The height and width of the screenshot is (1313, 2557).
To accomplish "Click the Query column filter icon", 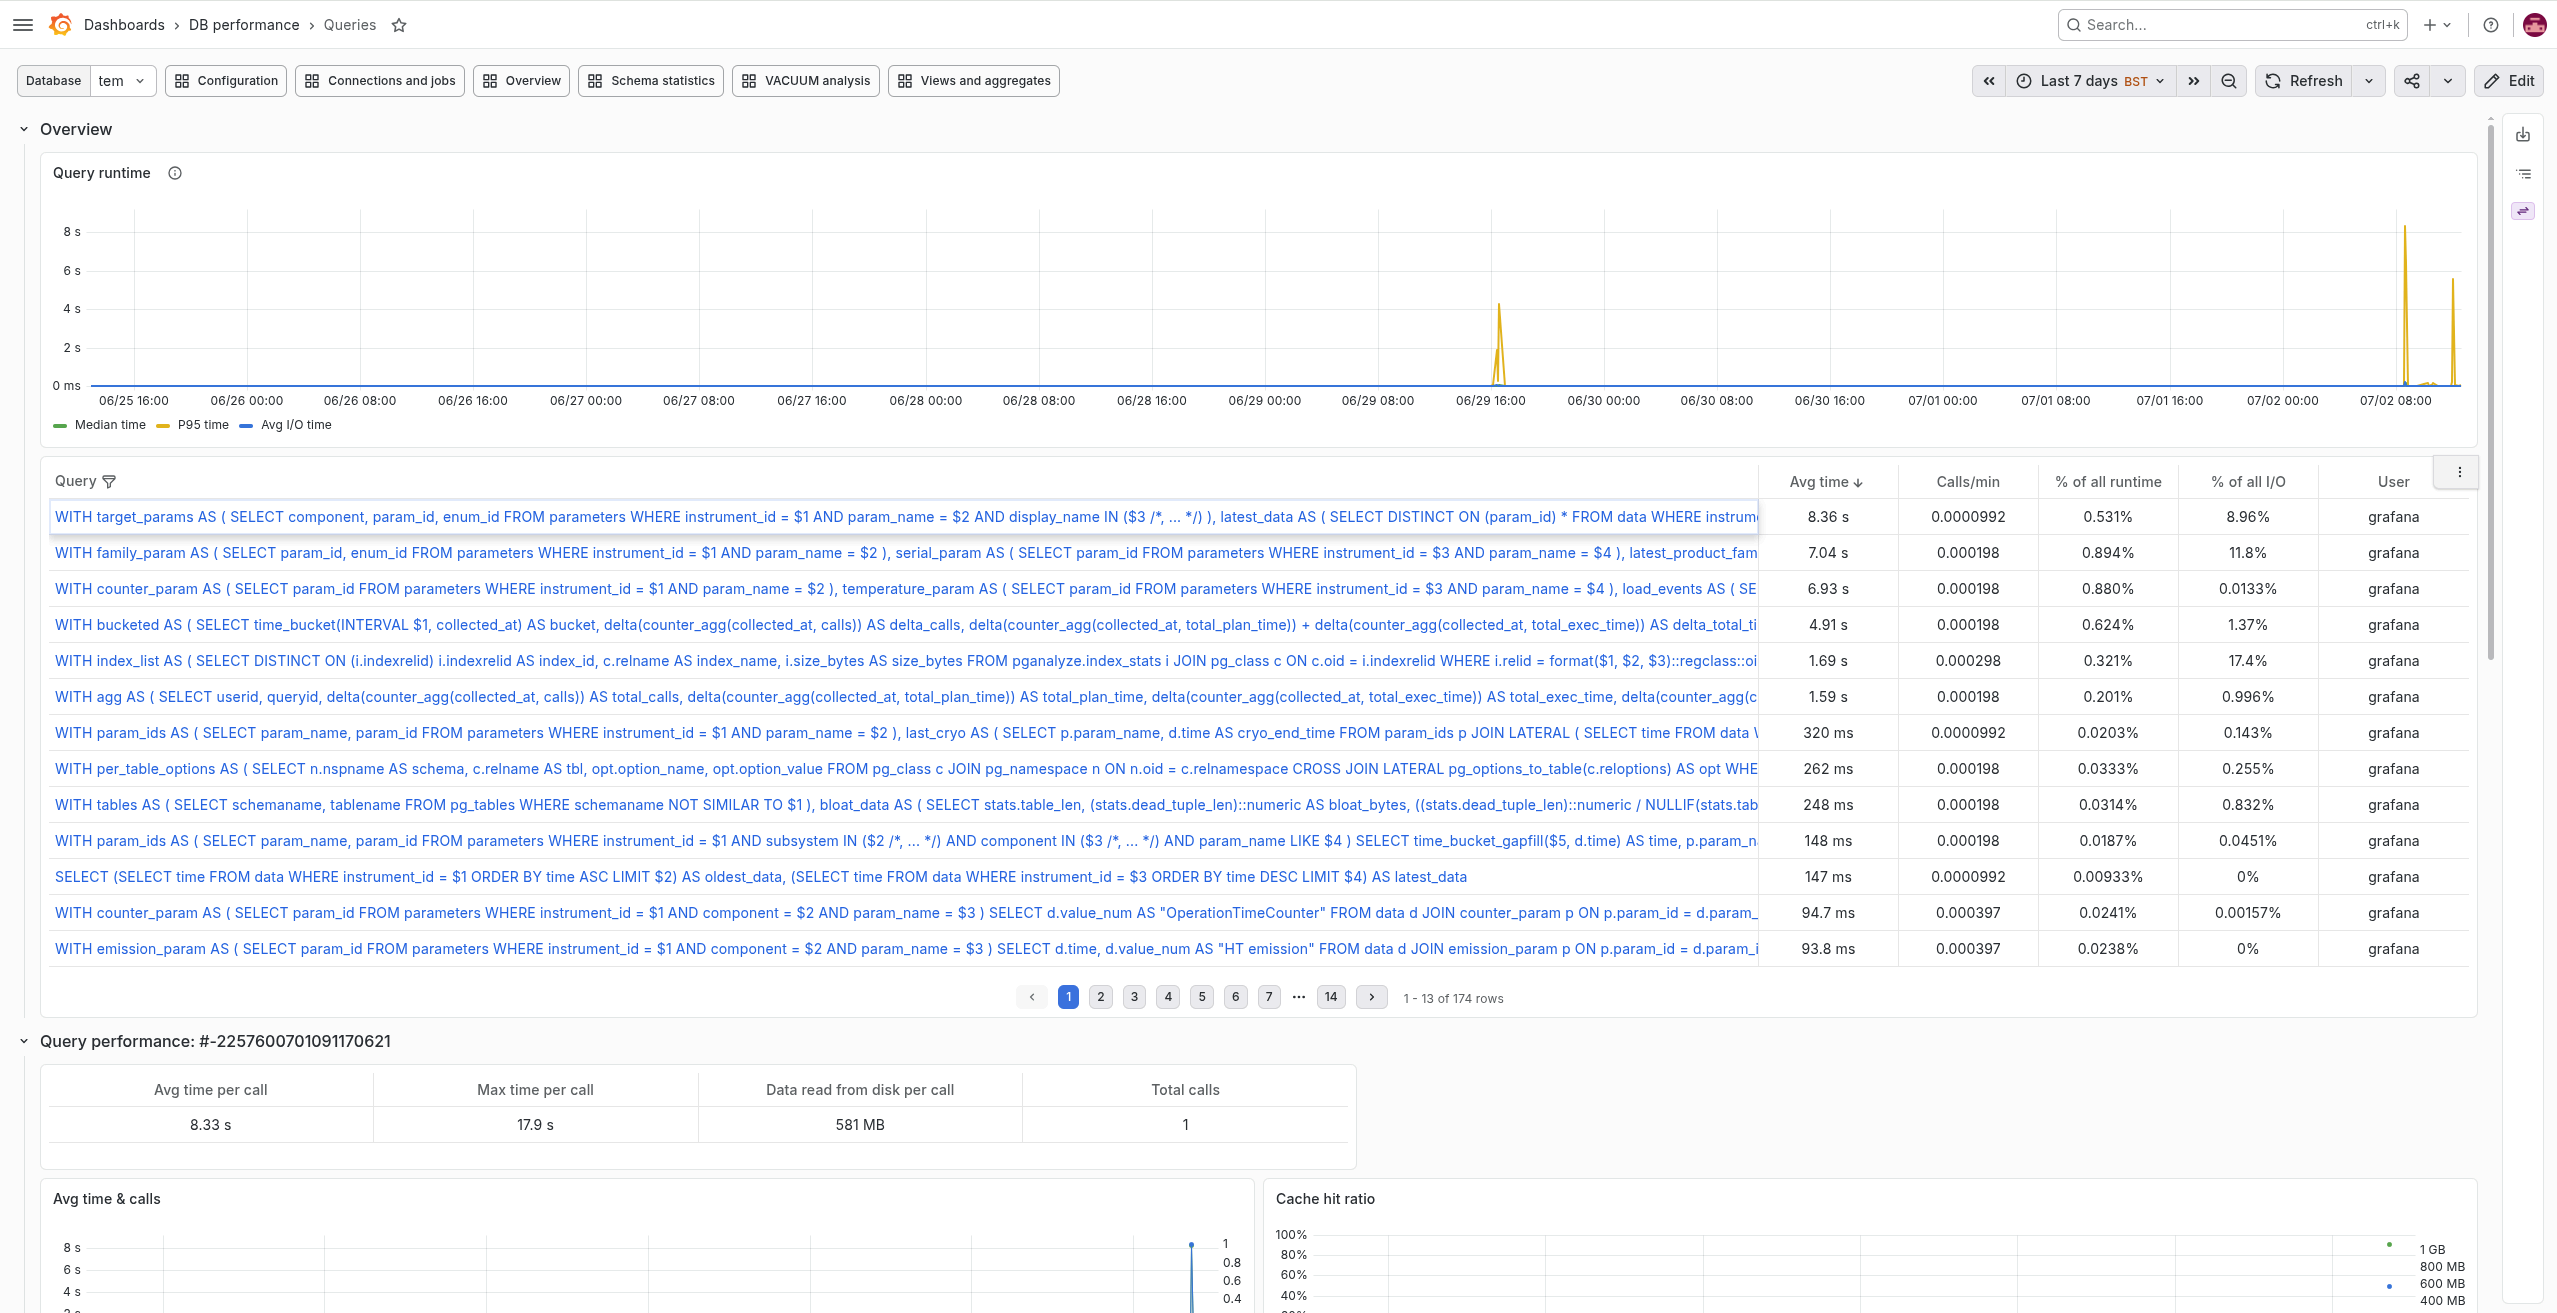I will click(x=110, y=482).
